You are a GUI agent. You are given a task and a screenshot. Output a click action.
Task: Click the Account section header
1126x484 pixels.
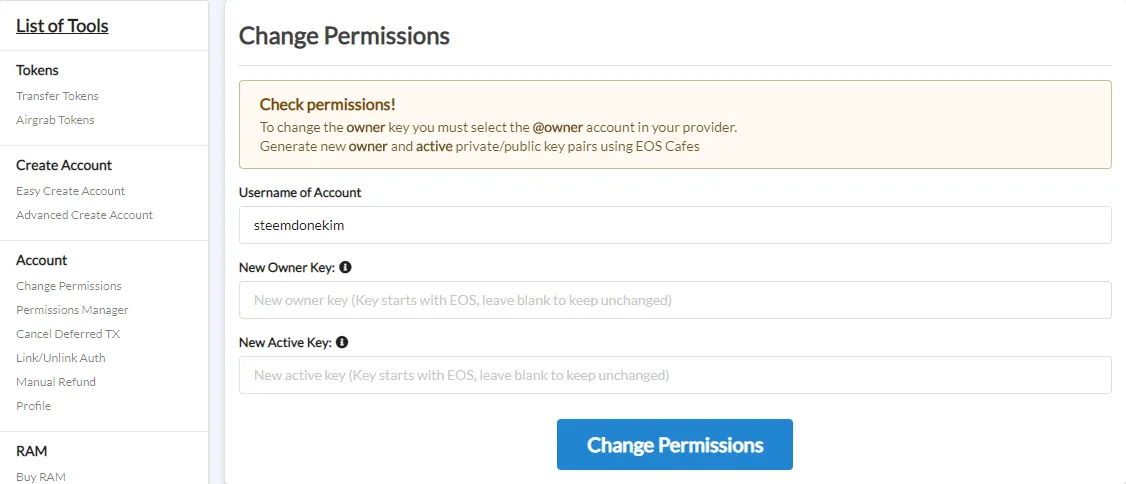tap(42, 260)
